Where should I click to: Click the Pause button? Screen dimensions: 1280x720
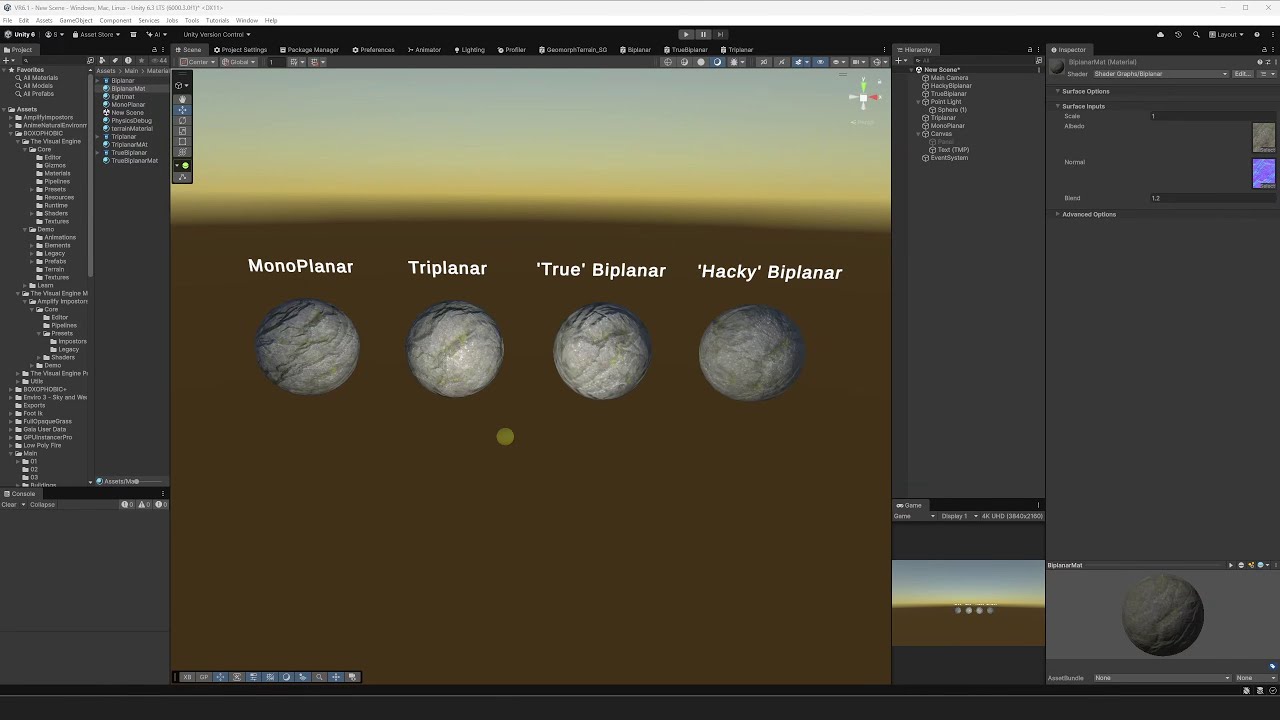pyautogui.click(x=703, y=34)
